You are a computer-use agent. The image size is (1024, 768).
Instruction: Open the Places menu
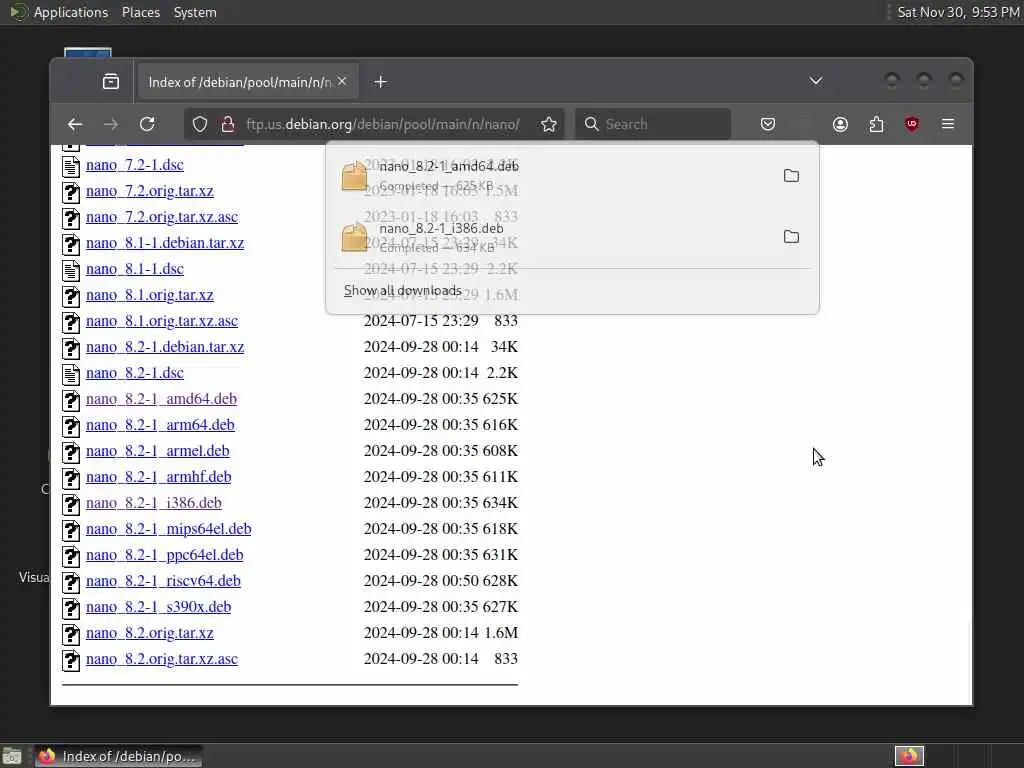point(141,12)
